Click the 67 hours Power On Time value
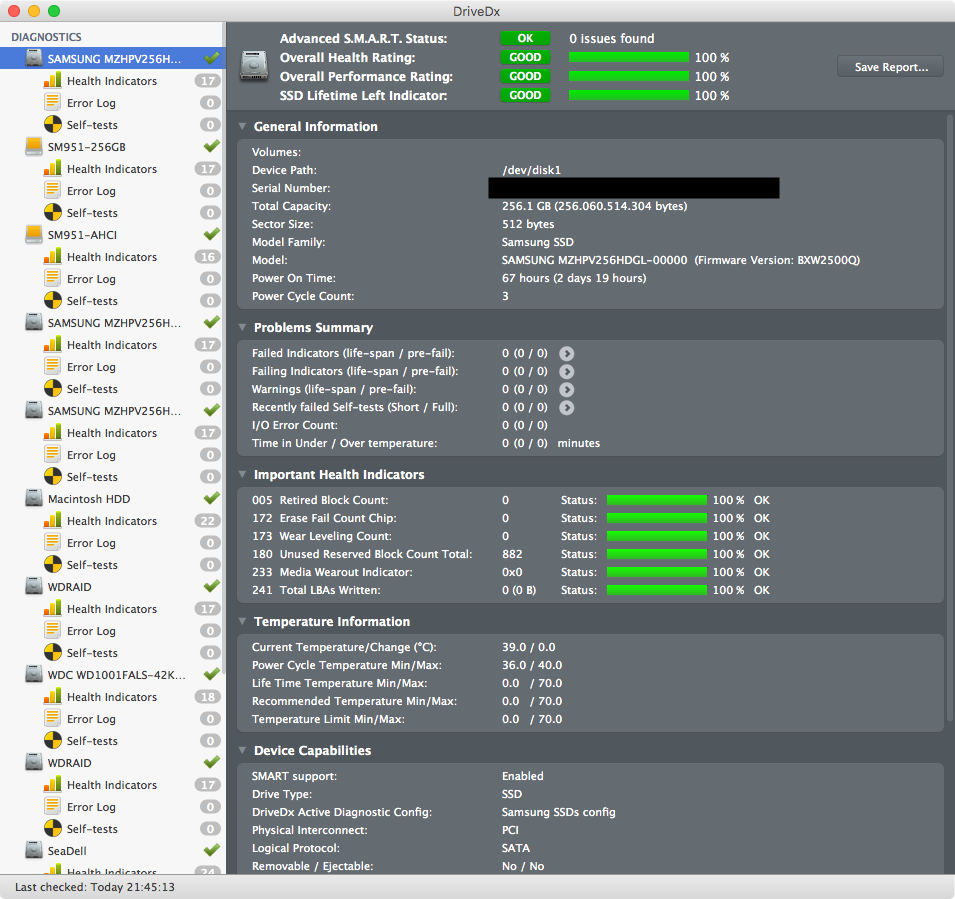955x899 pixels. pyautogui.click(x=574, y=278)
